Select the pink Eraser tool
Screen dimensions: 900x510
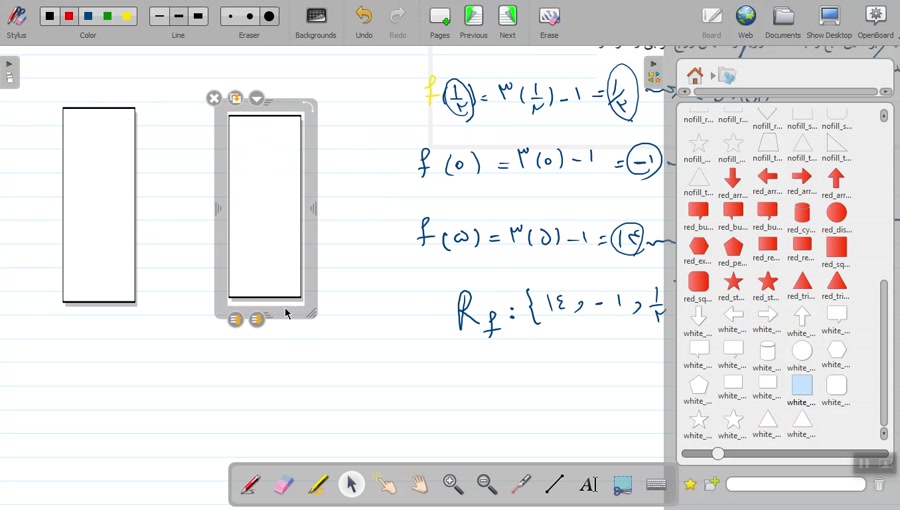click(284, 484)
